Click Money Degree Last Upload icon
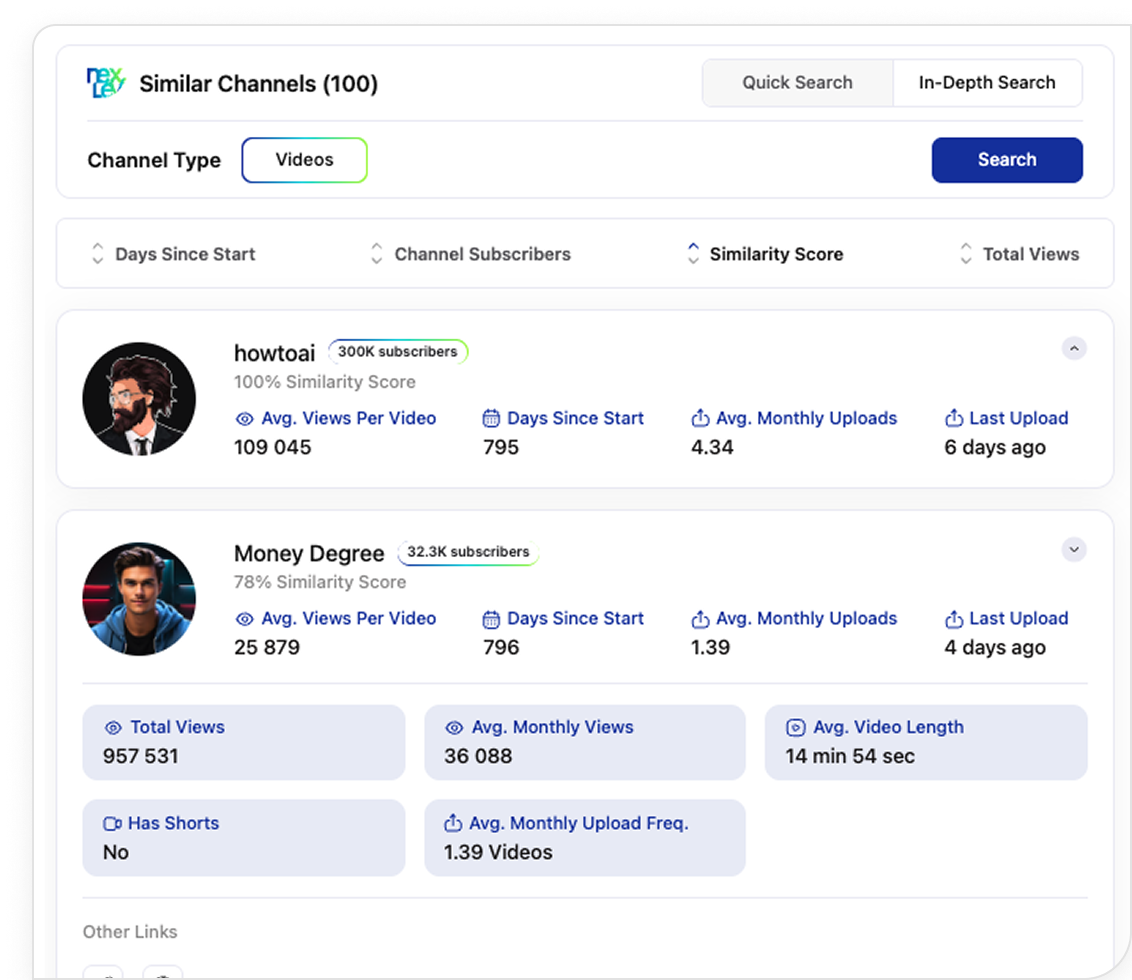The width and height of the screenshot is (1132, 980). (954, 618)
